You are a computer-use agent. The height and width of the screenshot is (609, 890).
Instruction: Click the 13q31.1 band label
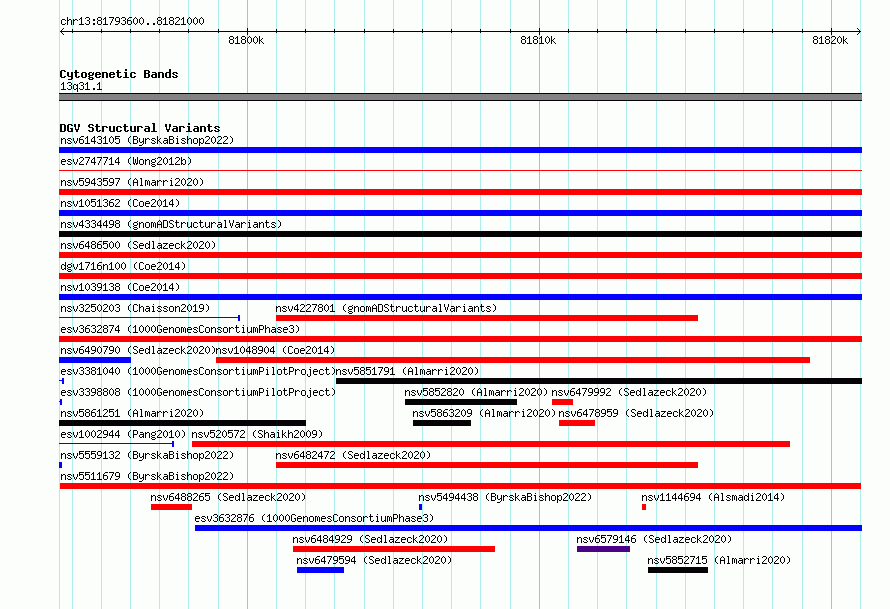(81, 86)
